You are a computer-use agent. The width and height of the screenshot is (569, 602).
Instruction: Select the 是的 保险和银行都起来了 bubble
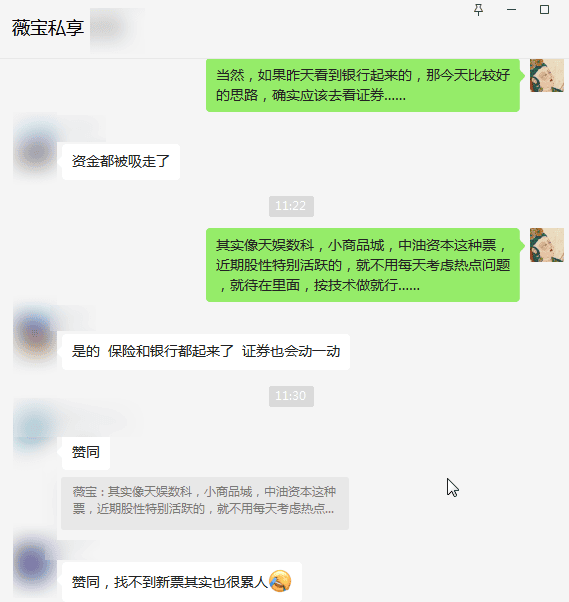206,352
